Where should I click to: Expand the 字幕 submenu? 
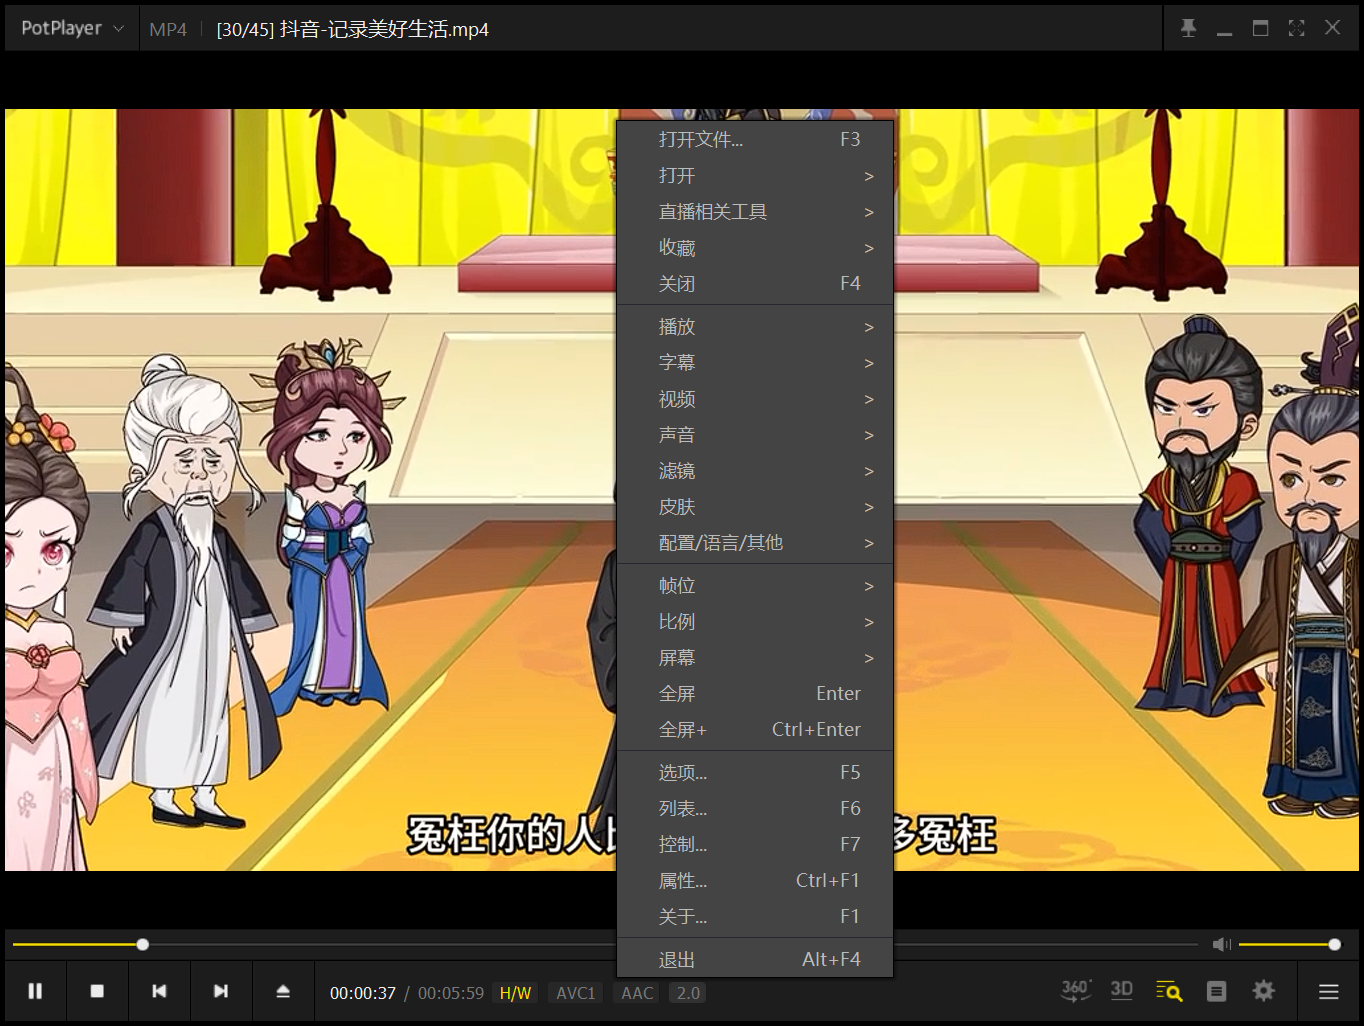[755, 363]
